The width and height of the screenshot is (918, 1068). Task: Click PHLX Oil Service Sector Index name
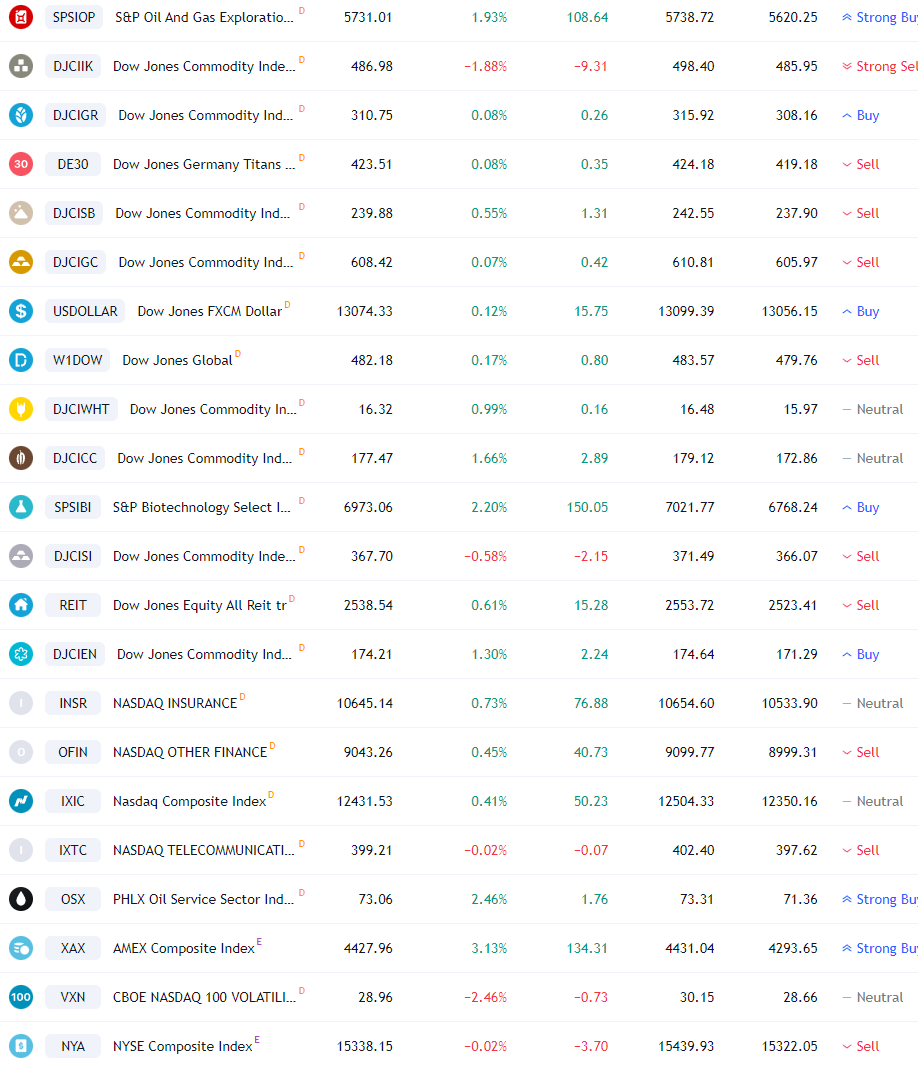[204, 900]
